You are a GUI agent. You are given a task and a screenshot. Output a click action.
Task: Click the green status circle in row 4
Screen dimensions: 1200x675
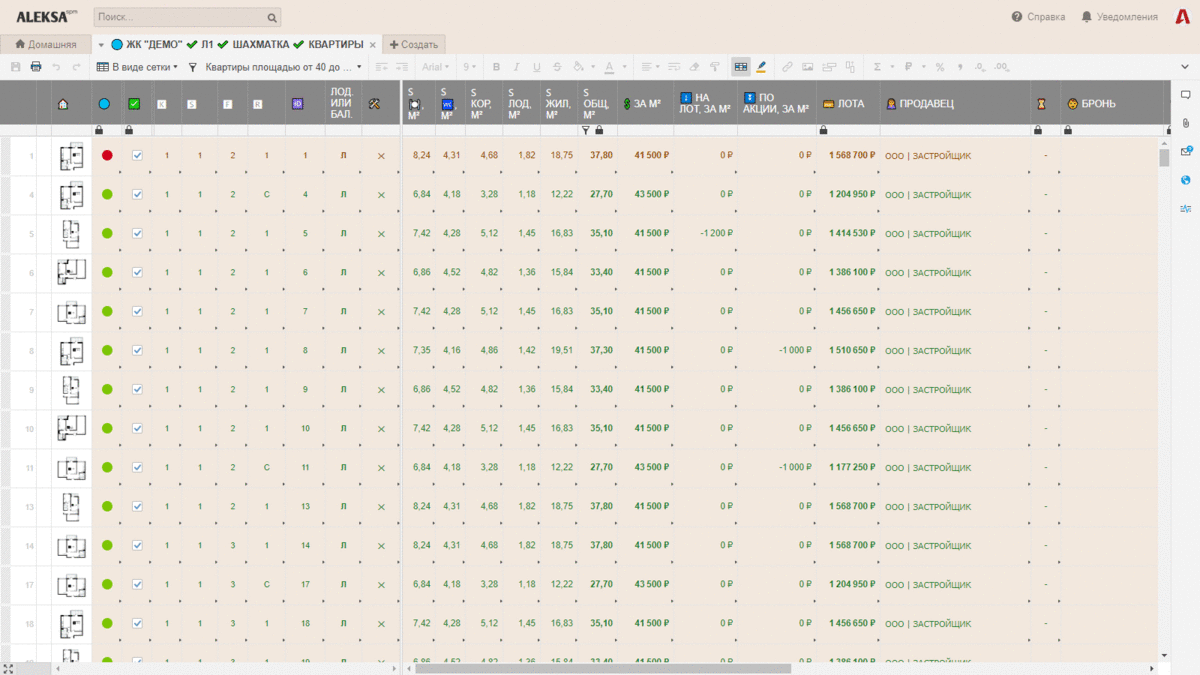pos(107,194)
